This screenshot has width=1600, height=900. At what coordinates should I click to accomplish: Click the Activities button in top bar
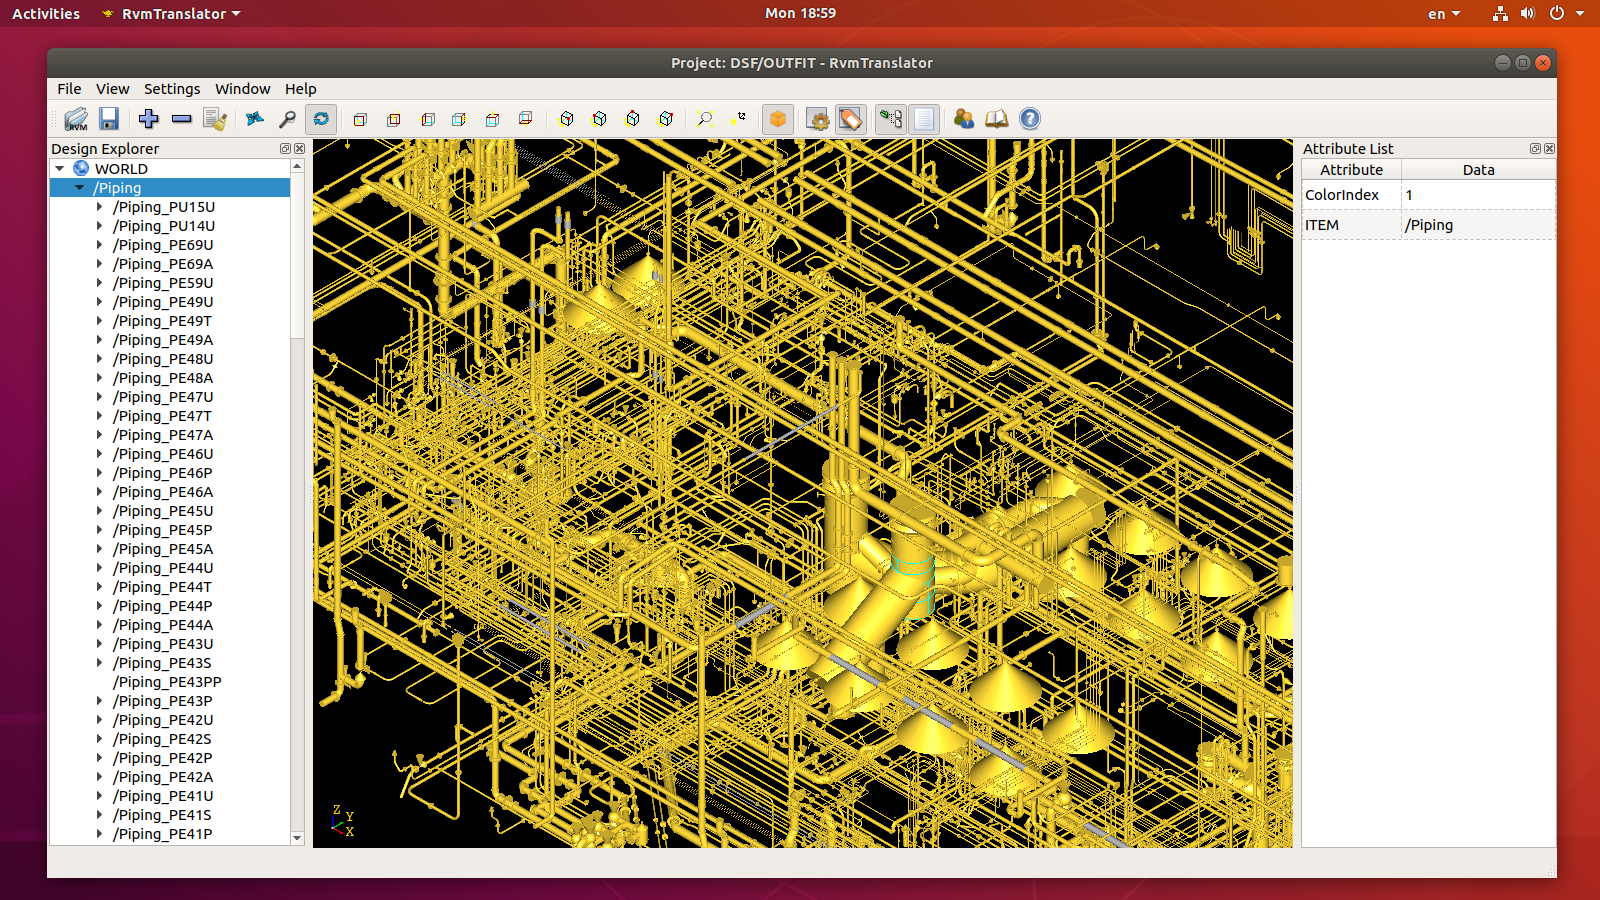(x=46, y=14)
